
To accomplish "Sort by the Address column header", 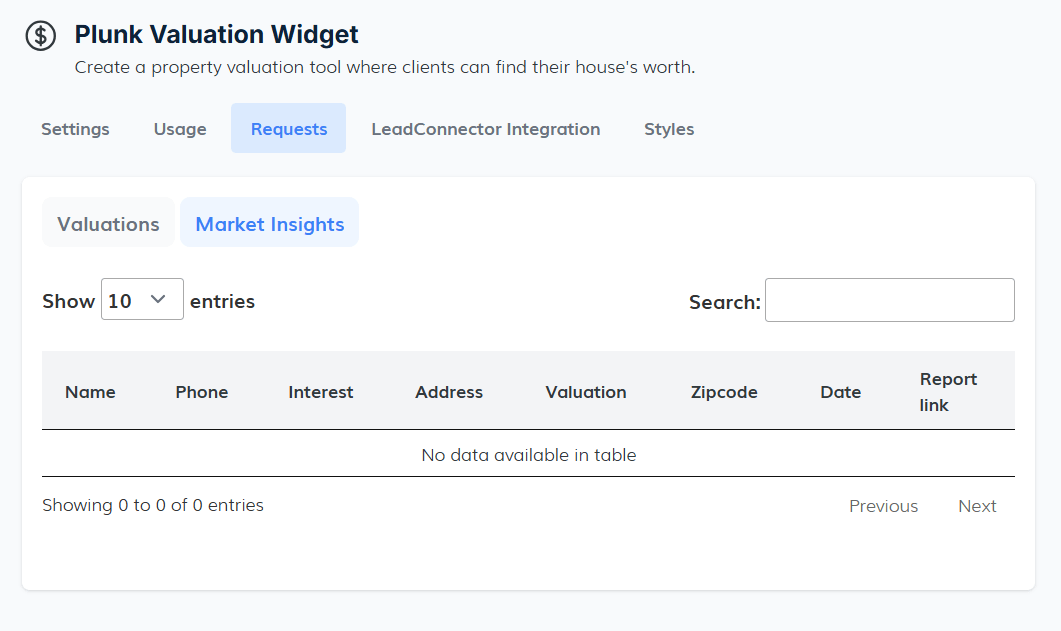I will (x=449, y=392).
